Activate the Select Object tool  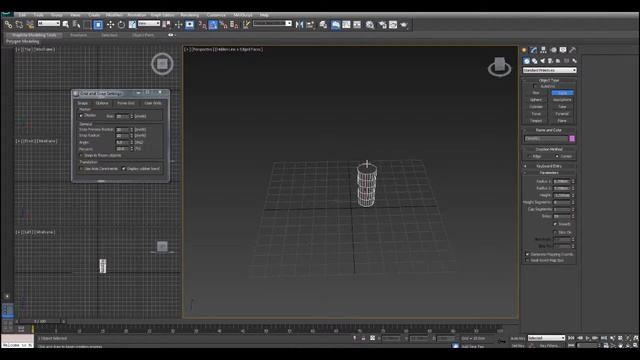pyautogui.click(x=66, y=25)
